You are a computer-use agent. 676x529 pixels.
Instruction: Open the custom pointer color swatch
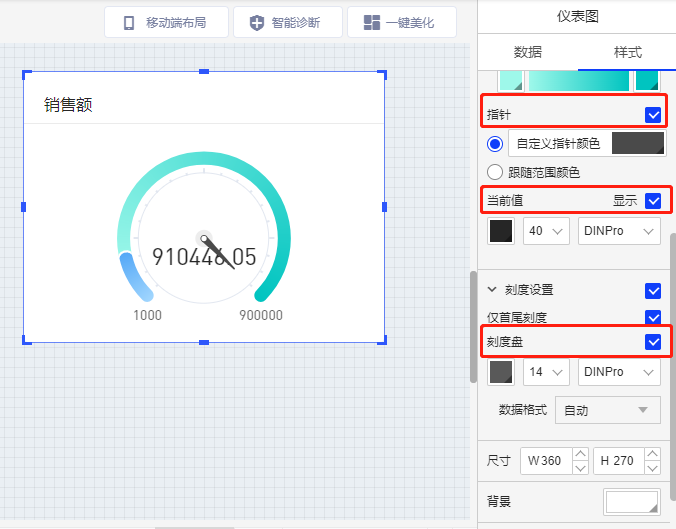(638, 143)
